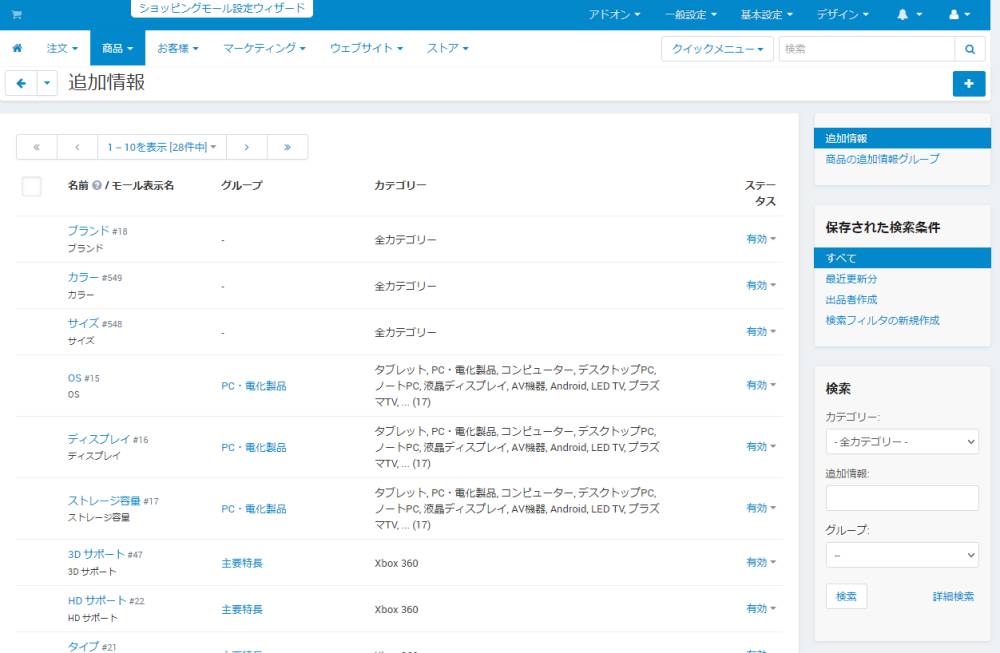1000x653 pixels.
Task: Open the 有効 status dropdown for ブランド
Action: [761, 239]
